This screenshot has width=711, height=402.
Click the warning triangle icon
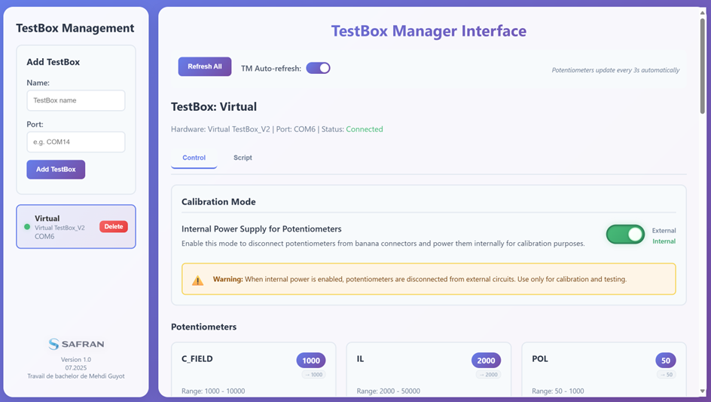click(x=197, y=280)
